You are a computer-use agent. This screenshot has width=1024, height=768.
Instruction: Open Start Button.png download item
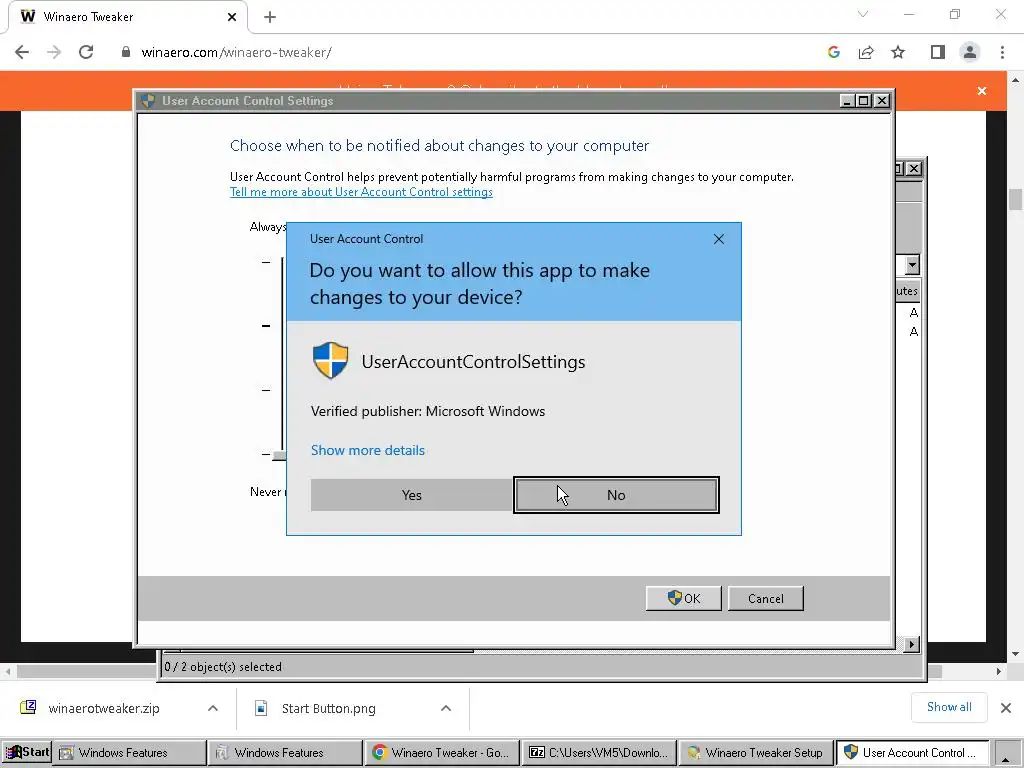(x=328, y=708)
